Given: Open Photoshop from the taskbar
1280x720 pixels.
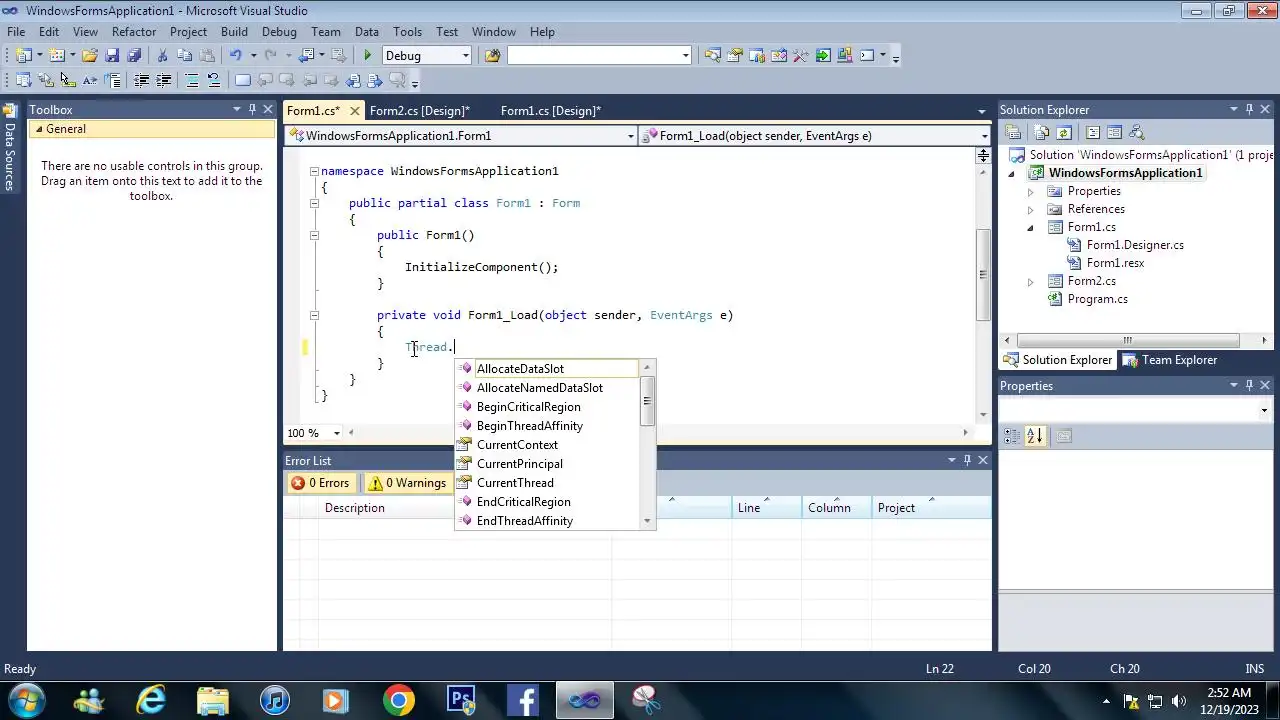Looking at the screenshot, I should [461, 700].
